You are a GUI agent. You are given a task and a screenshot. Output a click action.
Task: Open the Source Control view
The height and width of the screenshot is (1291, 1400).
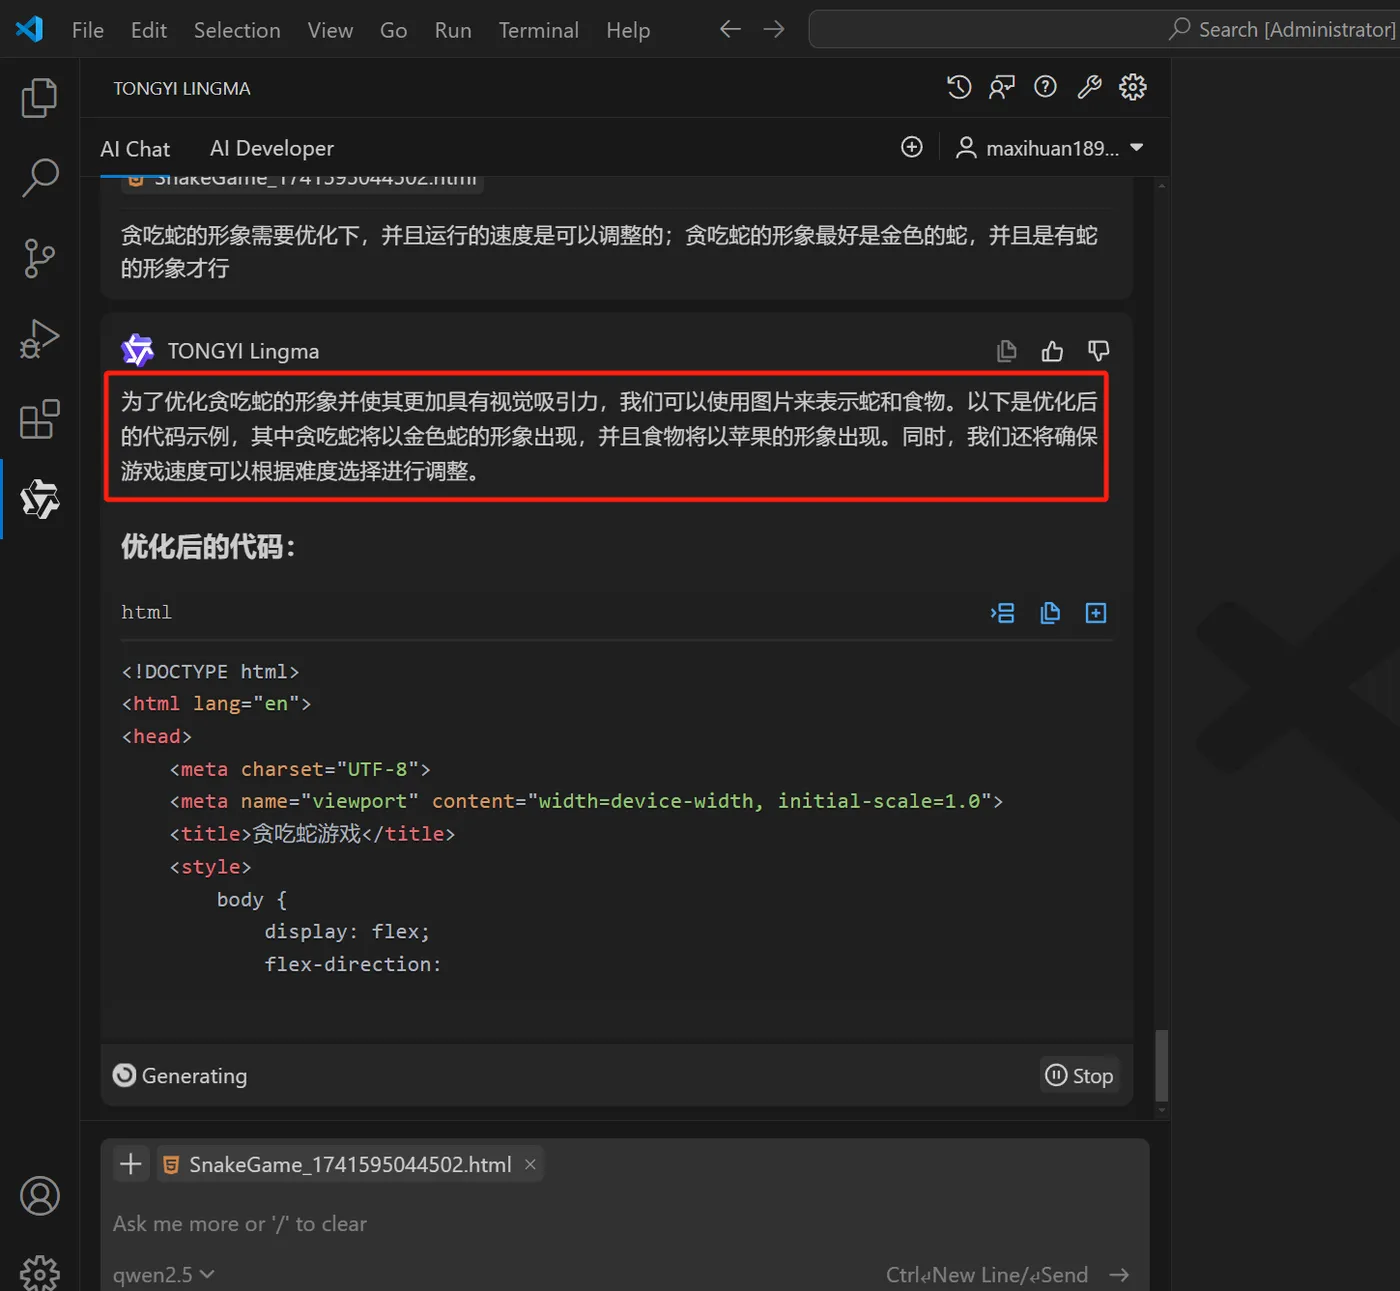coord(40,258)
